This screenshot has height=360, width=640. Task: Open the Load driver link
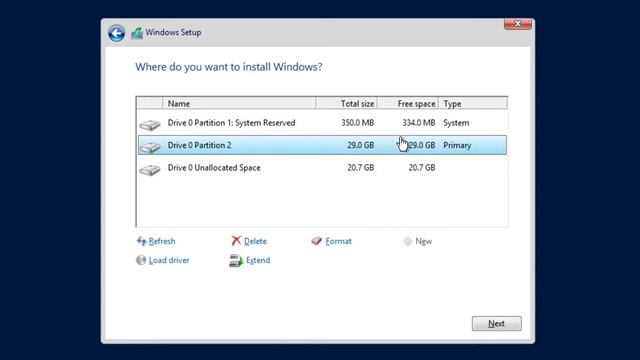[169, 260]
